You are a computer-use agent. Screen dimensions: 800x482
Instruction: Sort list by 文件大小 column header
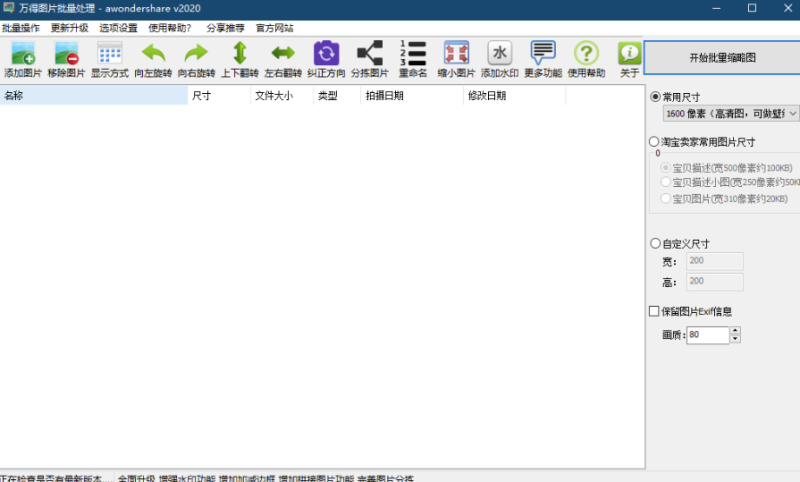click(273, 96)
